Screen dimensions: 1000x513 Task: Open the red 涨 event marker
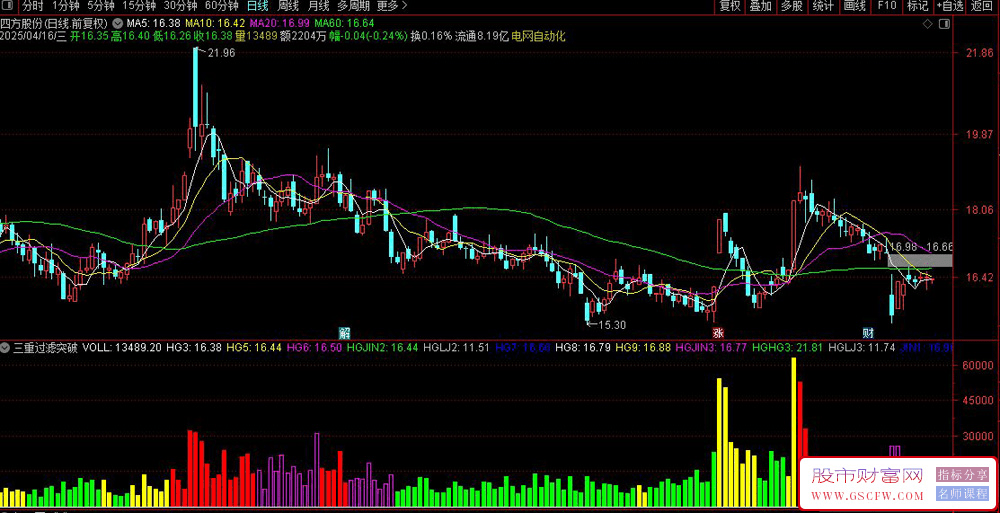point(718,332)
